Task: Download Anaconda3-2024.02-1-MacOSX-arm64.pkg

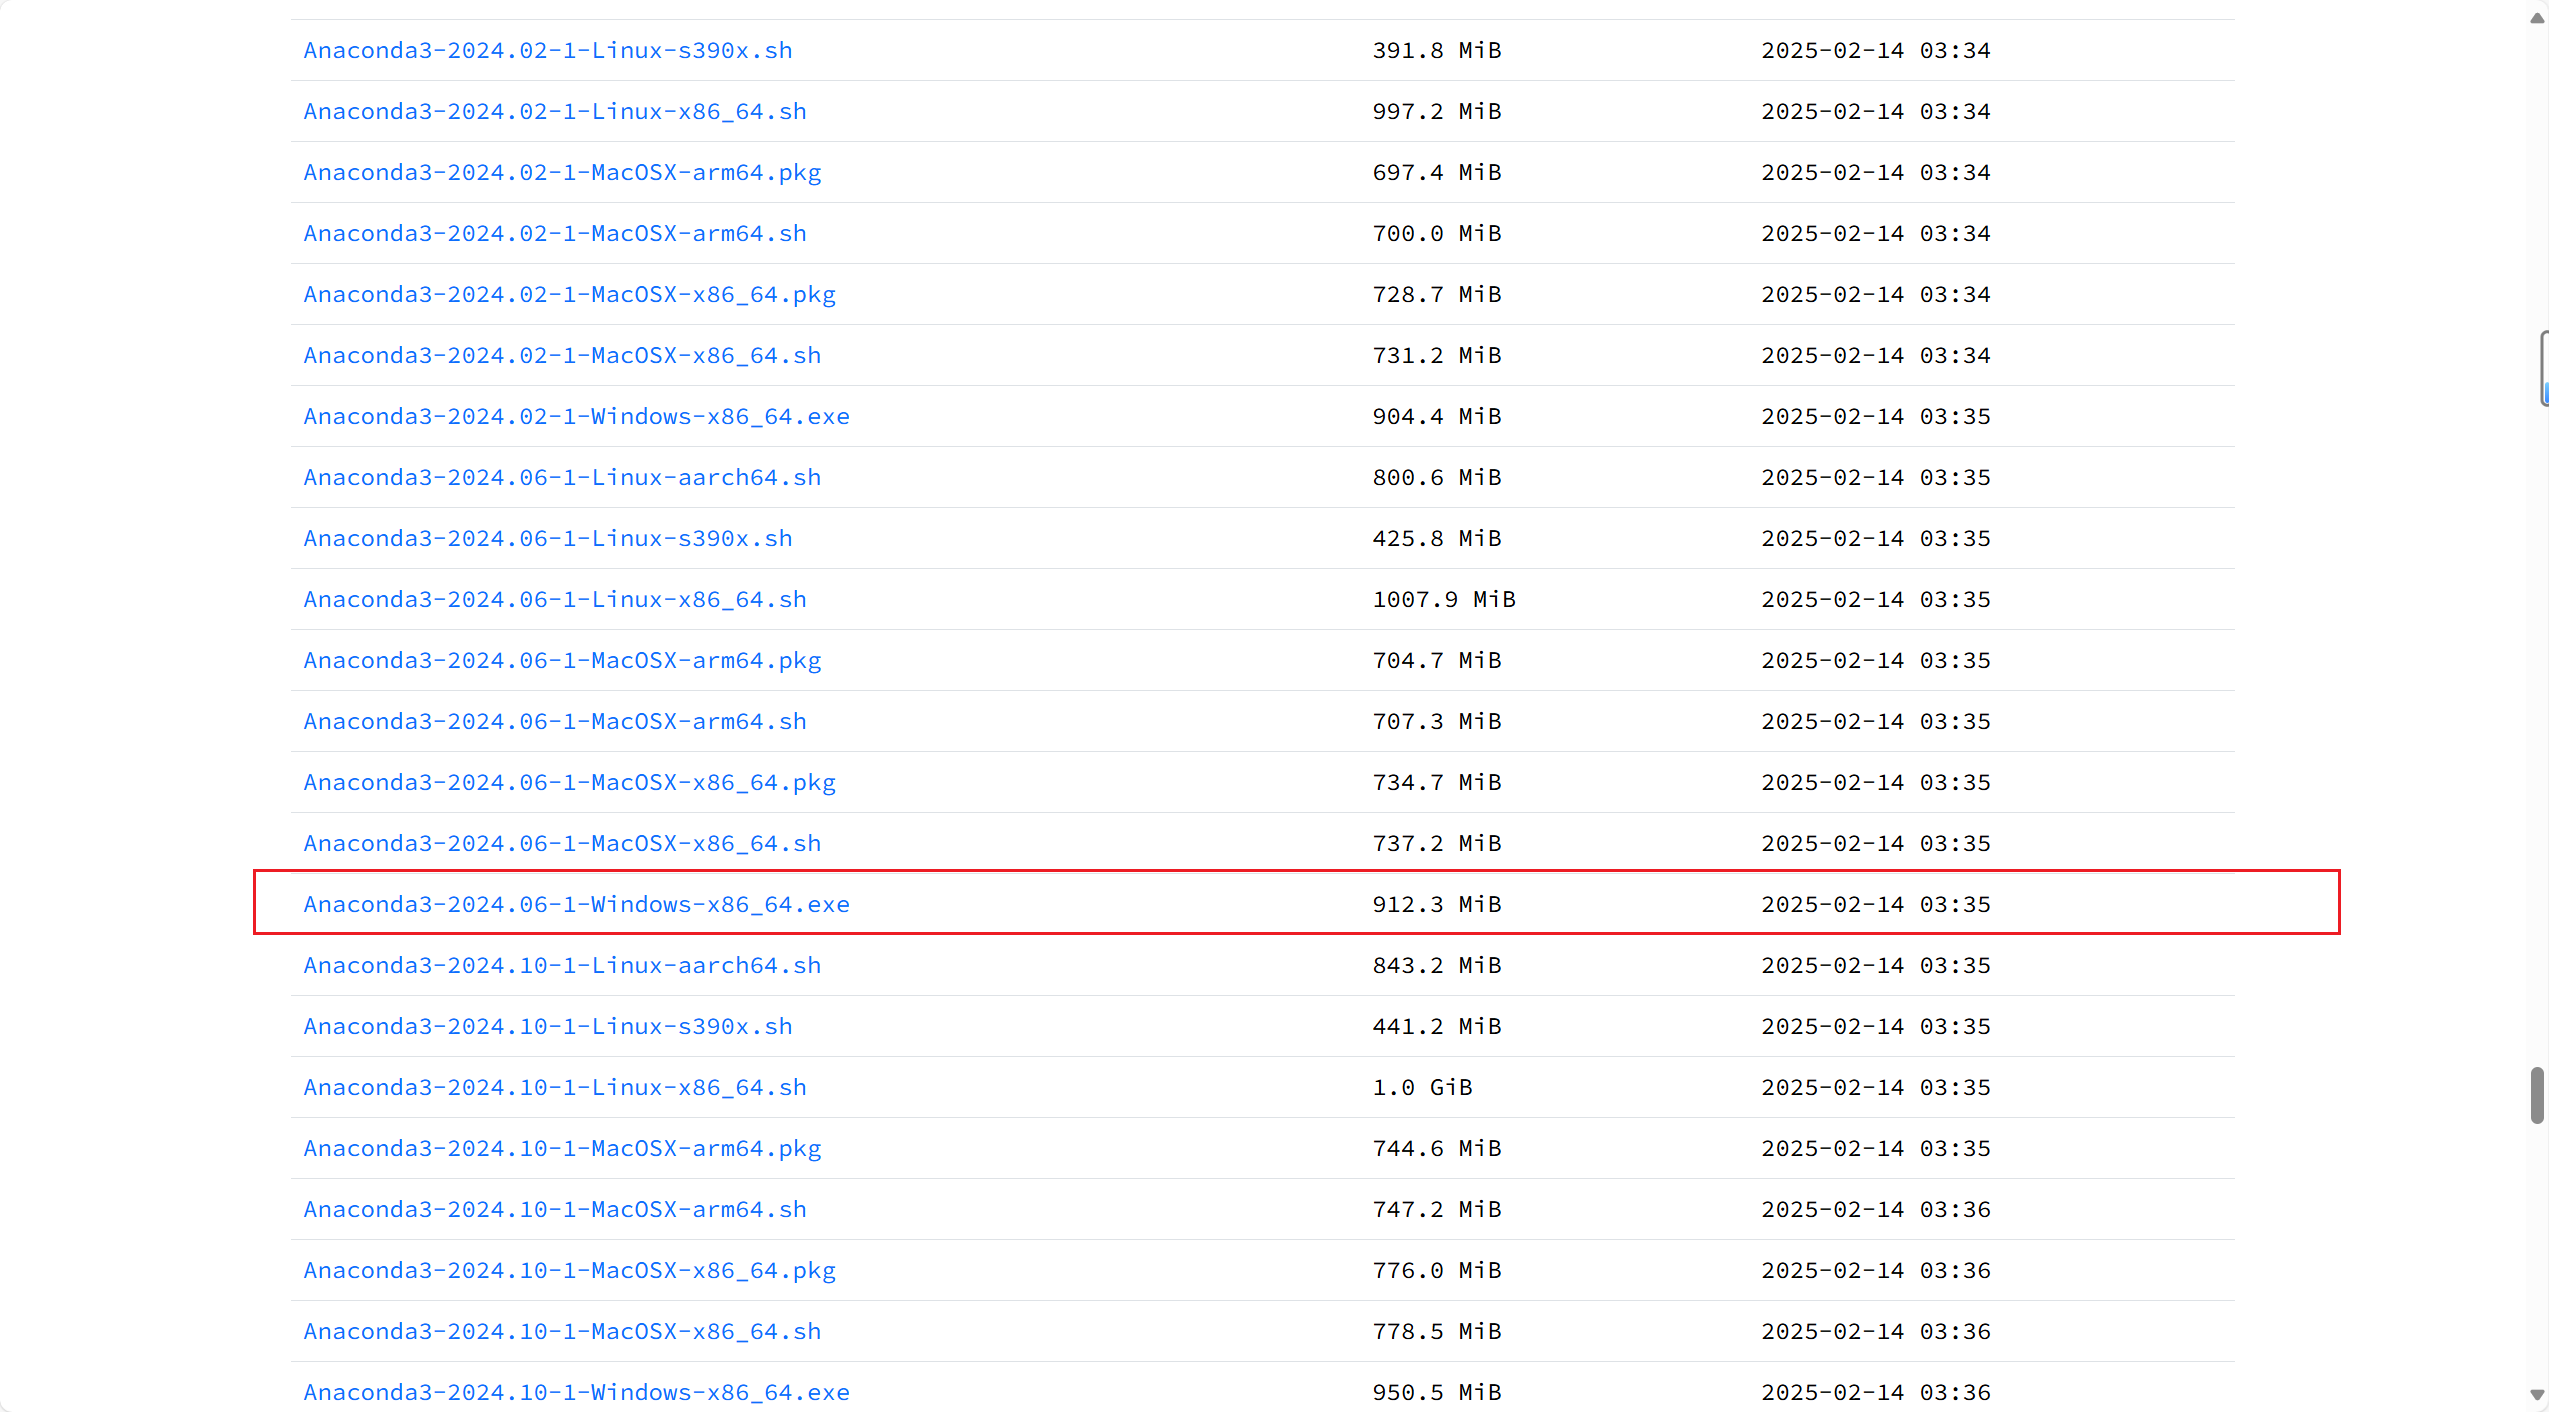Action: pos(562,172)
